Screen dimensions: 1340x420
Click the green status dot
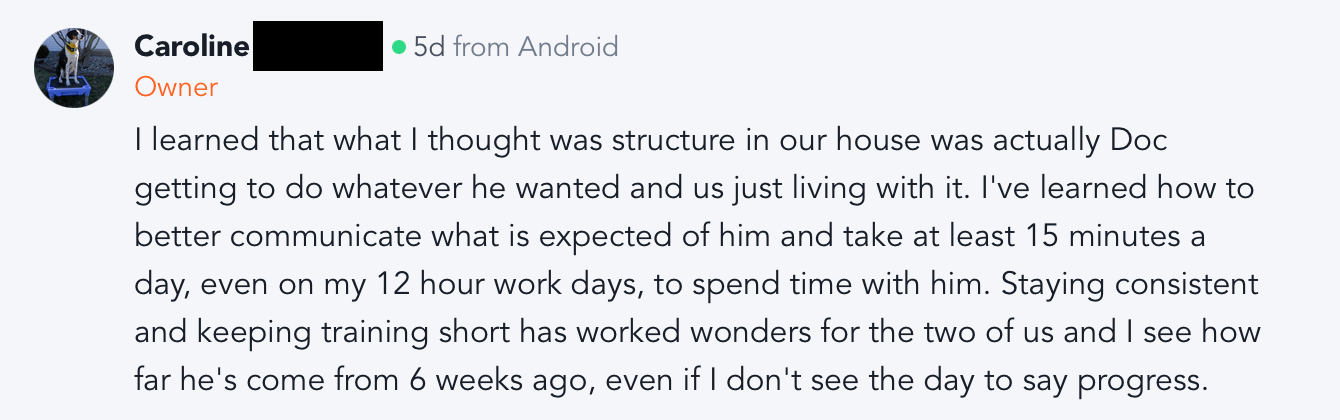pyautogui.click(x=399, y=46)
